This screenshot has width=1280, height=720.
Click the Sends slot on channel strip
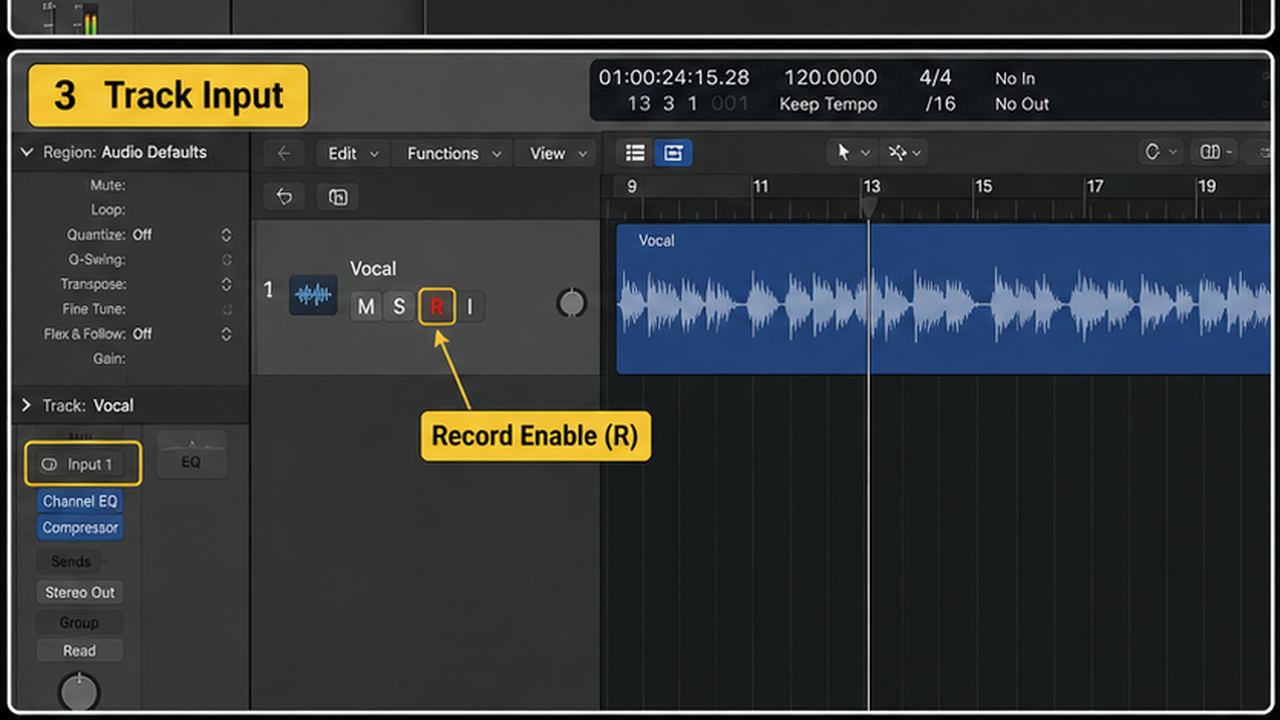tap(71, 561)
